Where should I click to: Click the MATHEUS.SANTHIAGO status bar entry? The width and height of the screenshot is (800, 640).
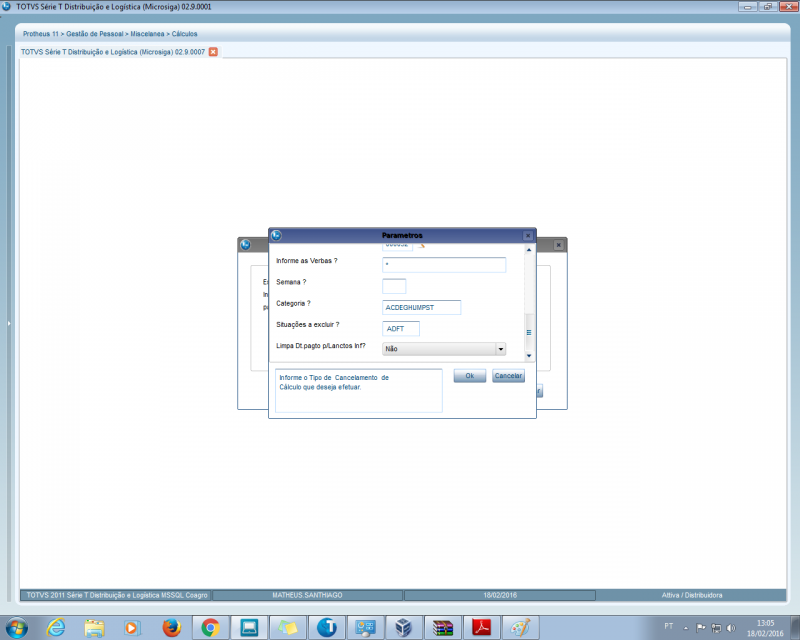coord(307,595)
